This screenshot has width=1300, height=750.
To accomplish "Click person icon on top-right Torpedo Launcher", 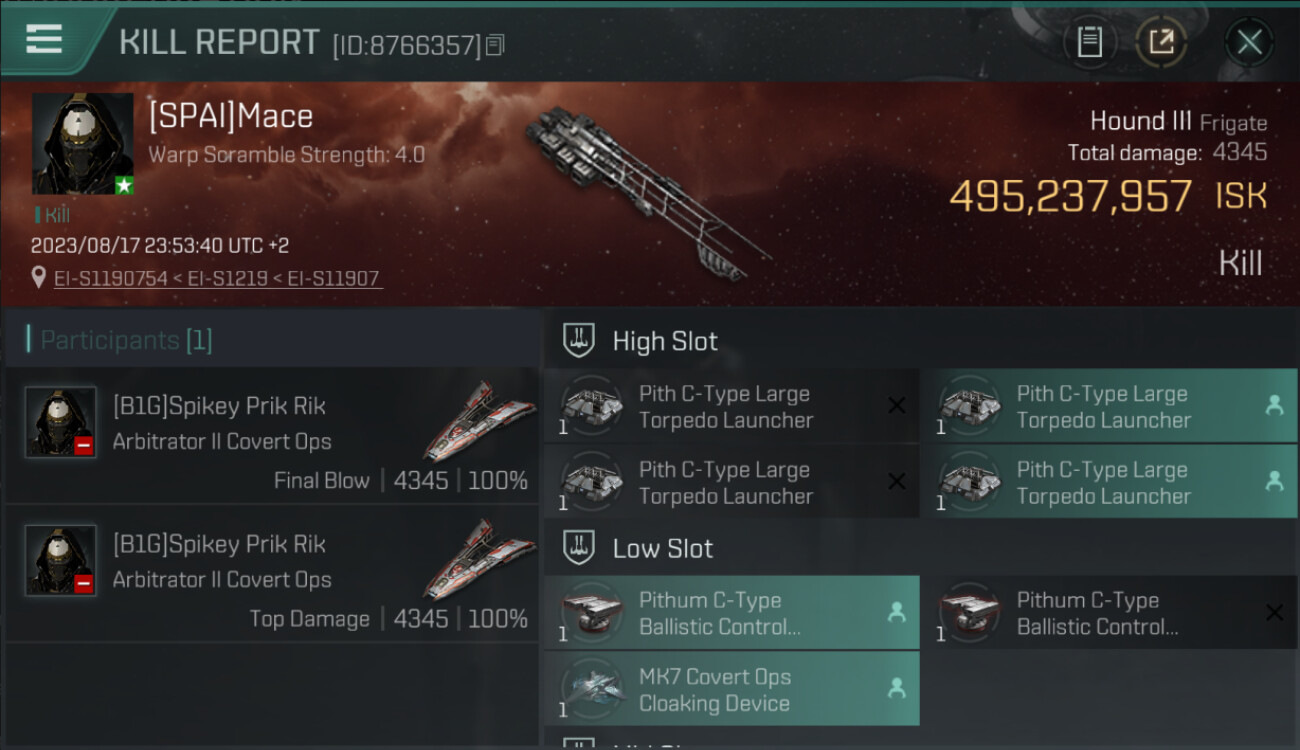I will [x=1274, y=405].
